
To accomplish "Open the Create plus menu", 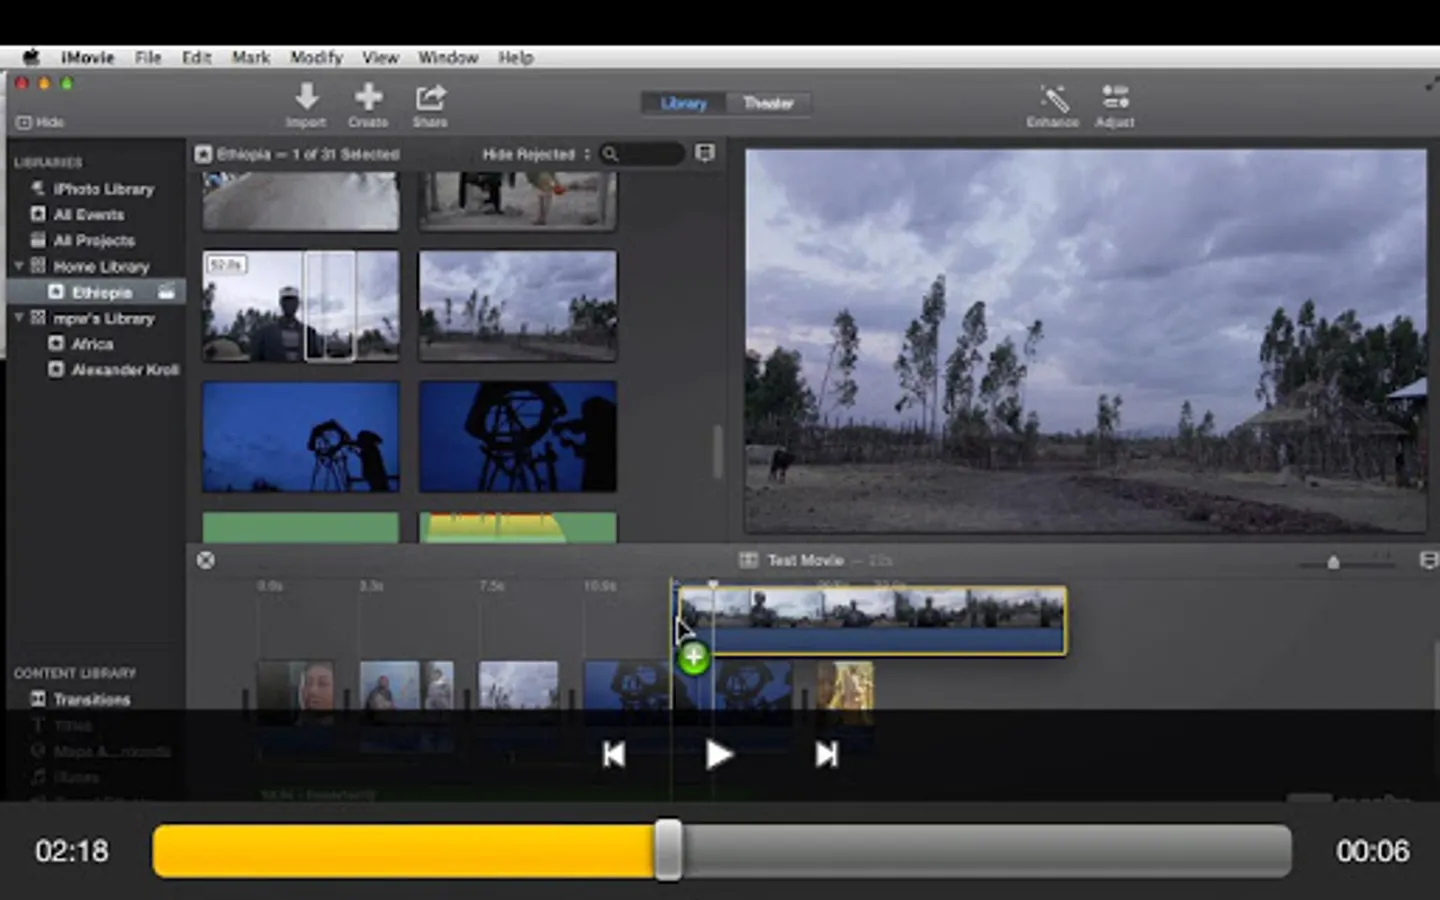I will tap(368, 98).
